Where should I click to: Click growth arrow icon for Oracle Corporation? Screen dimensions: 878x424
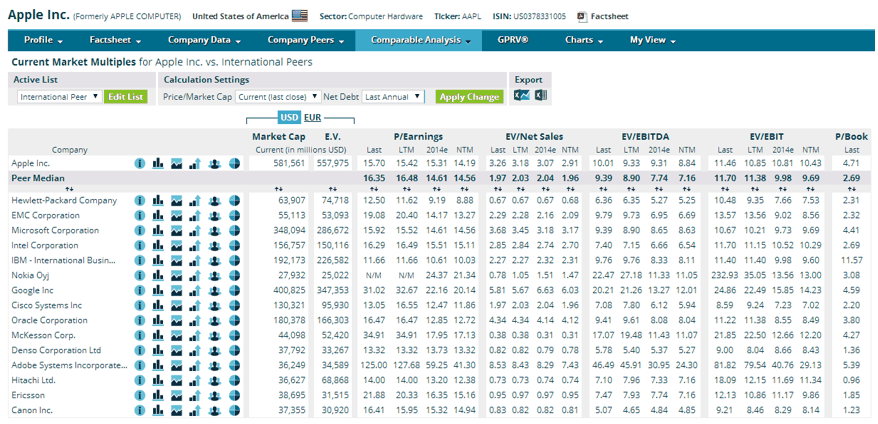[x=195, y=320]
